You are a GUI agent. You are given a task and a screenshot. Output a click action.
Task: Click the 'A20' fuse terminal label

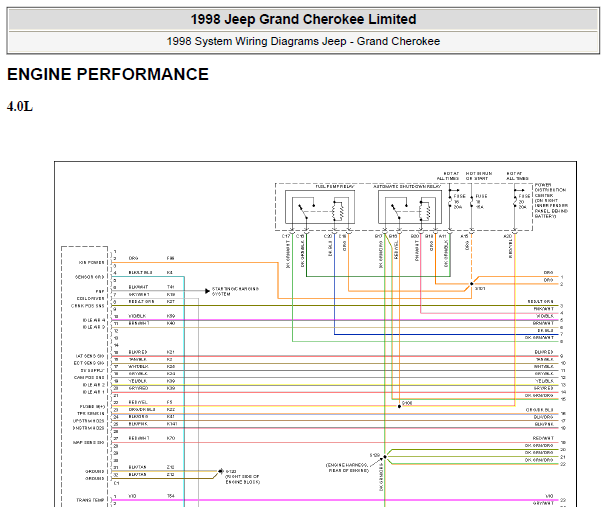(x=508, y=236)
